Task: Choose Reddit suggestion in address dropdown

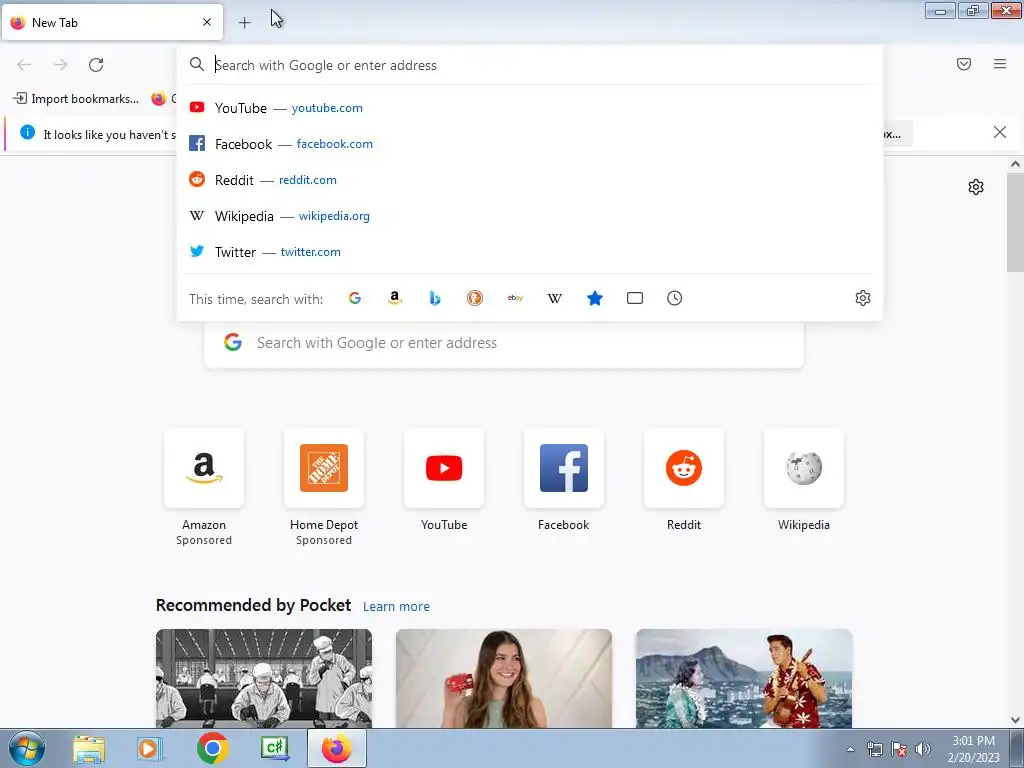Action: click(530, 180)
